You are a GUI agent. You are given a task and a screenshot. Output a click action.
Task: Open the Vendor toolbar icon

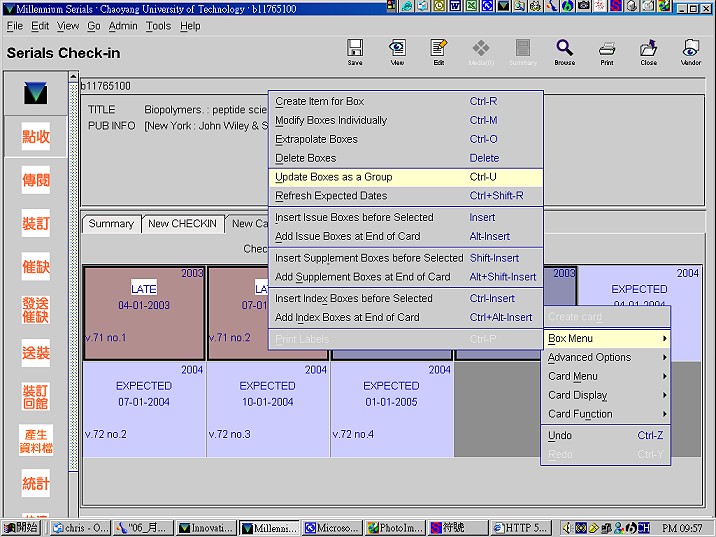click(691, 50)
